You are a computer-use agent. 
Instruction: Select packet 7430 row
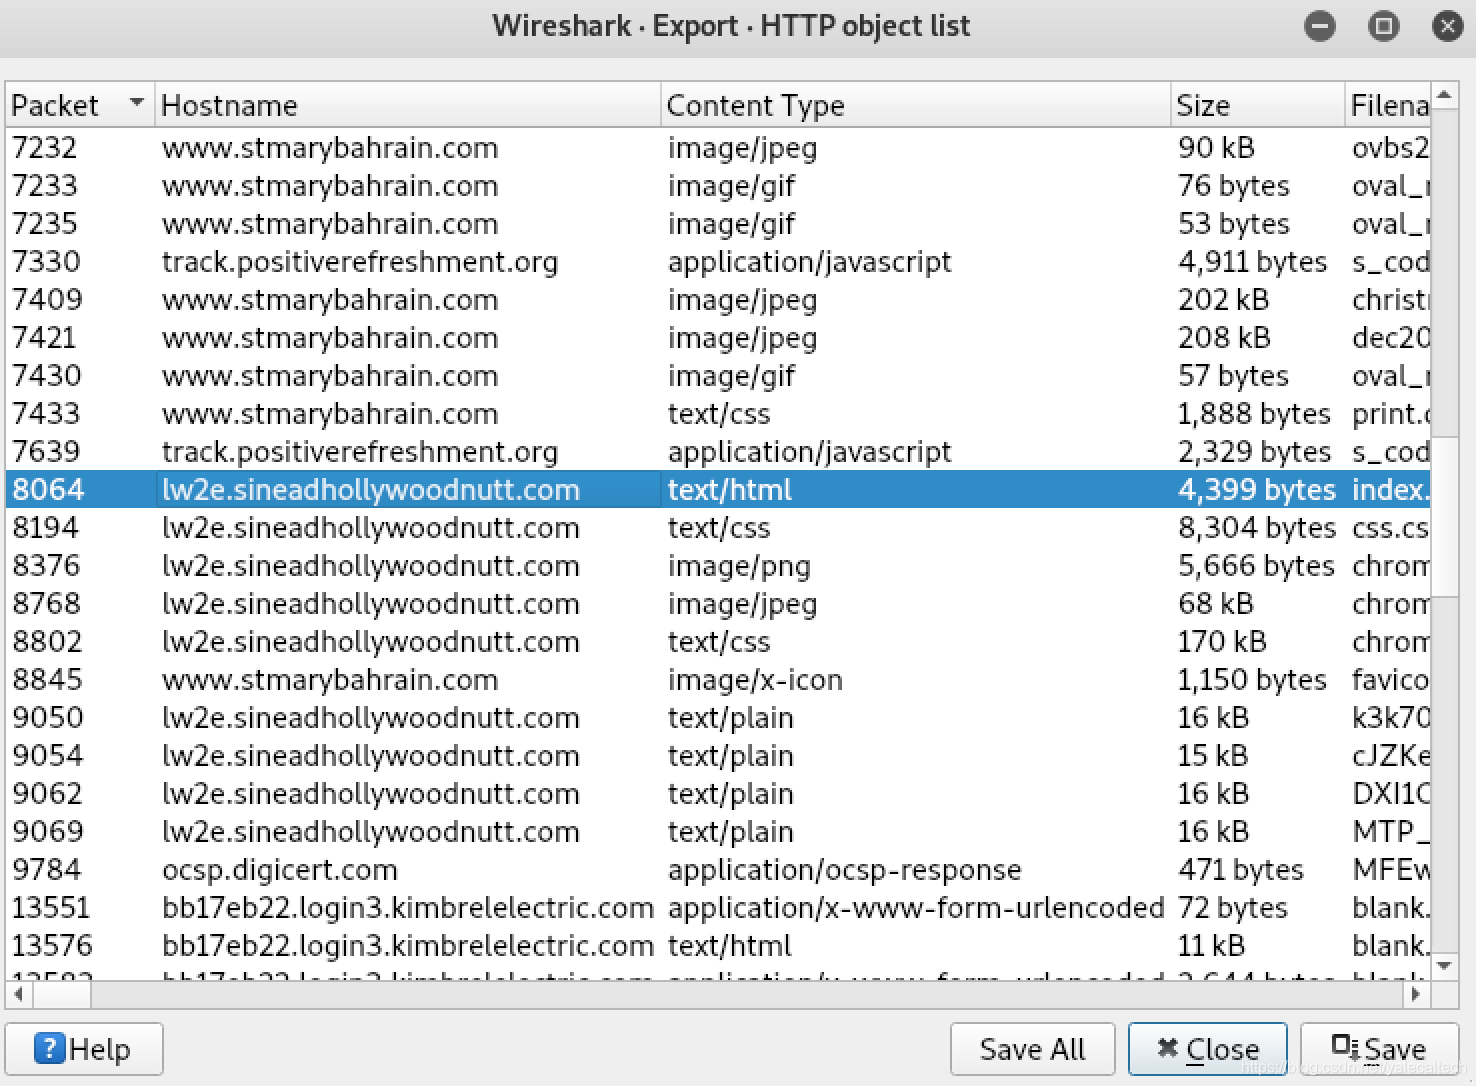(x=718, y=375)
